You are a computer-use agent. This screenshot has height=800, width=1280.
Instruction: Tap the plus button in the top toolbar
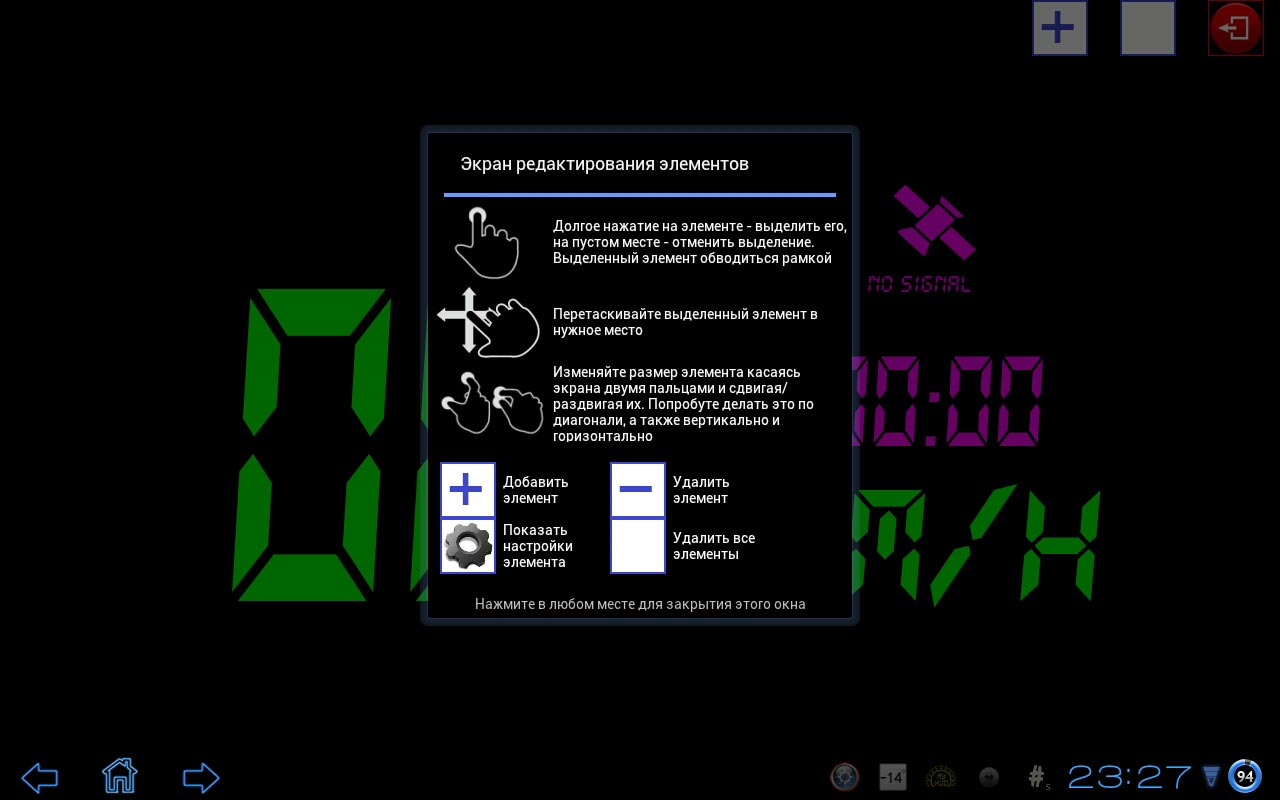point(1059,28)
